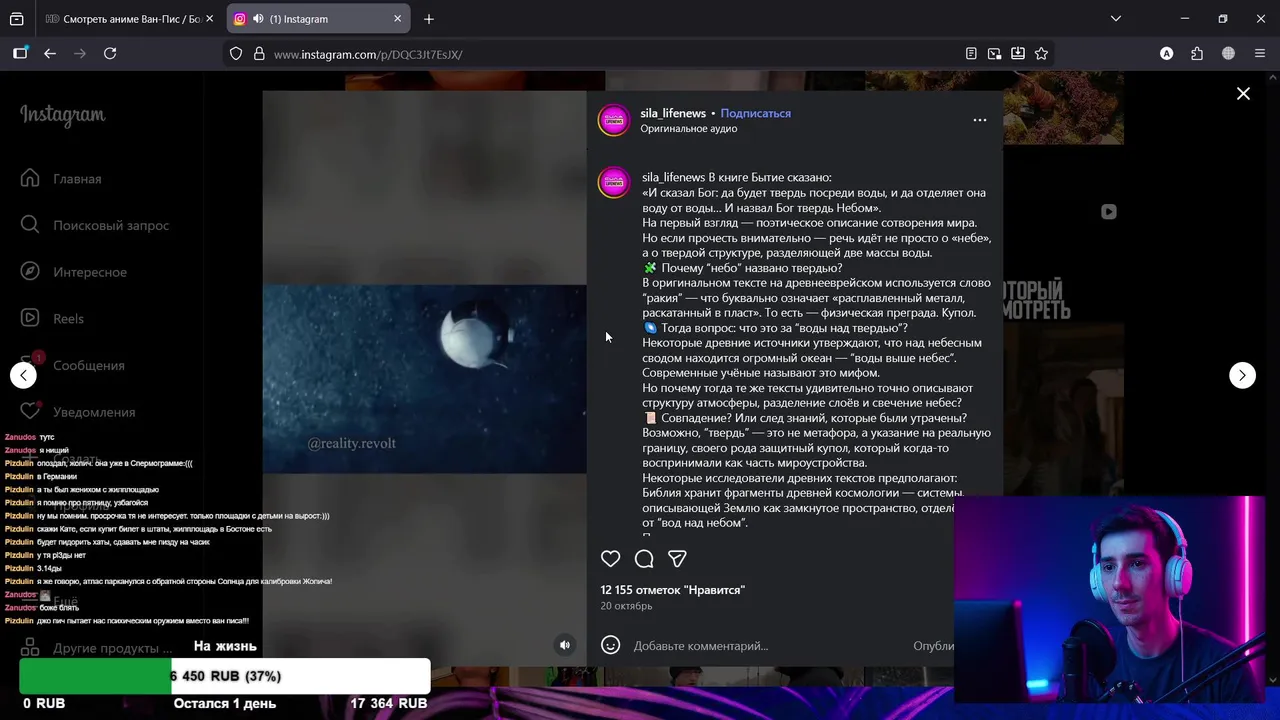1280x720 pixels.
Task: Follow the account via Подписаться
Action: pos(755,113)
